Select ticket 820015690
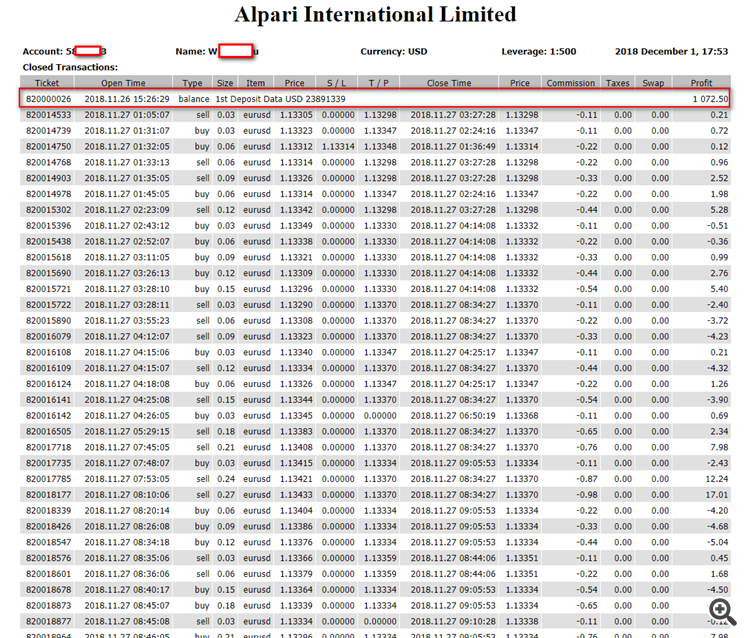 click(x=48, y=273)
